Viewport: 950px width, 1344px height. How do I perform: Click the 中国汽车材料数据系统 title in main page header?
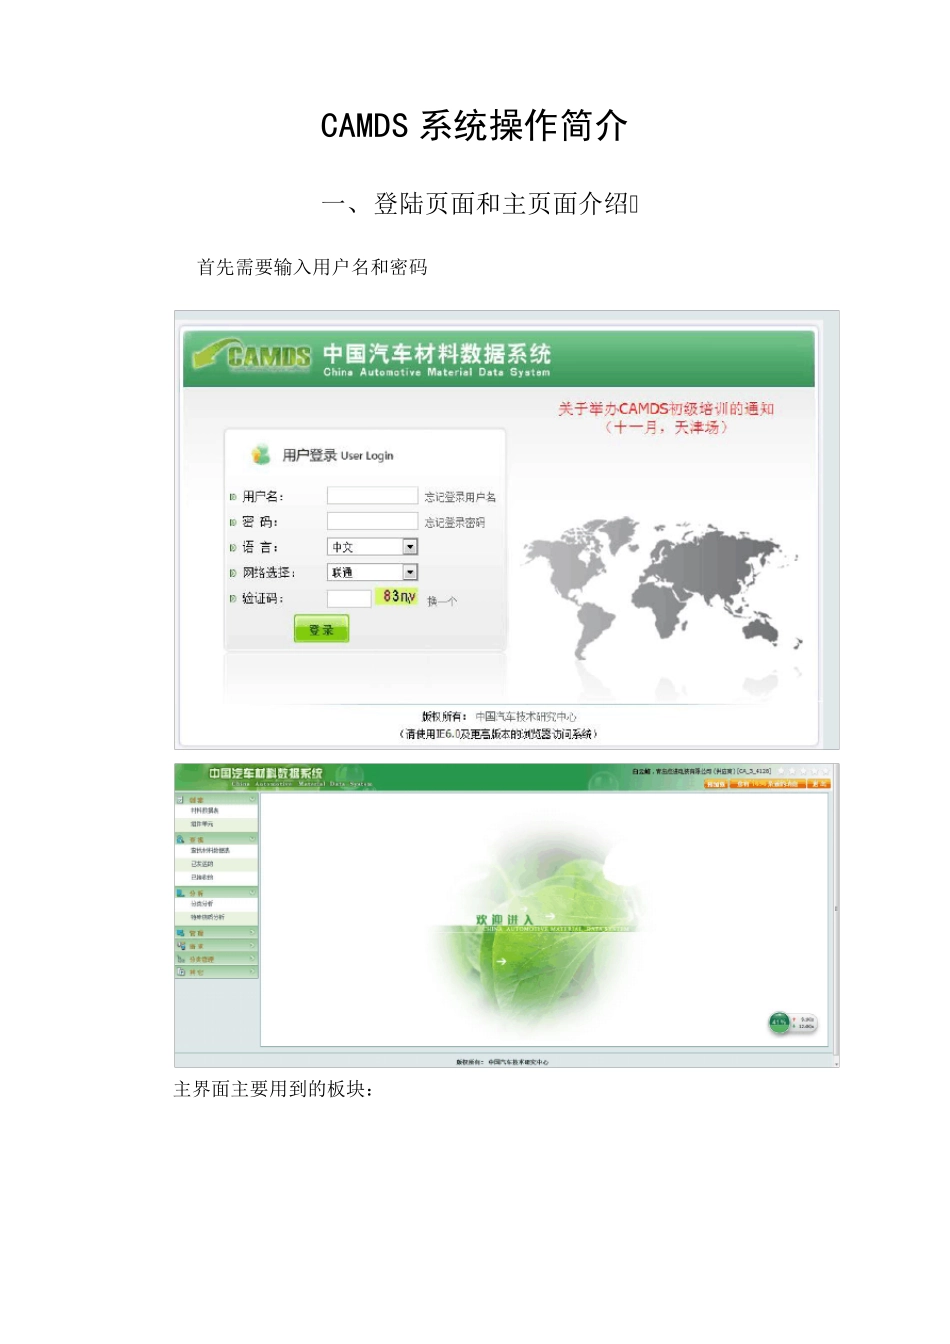point(265,773)
